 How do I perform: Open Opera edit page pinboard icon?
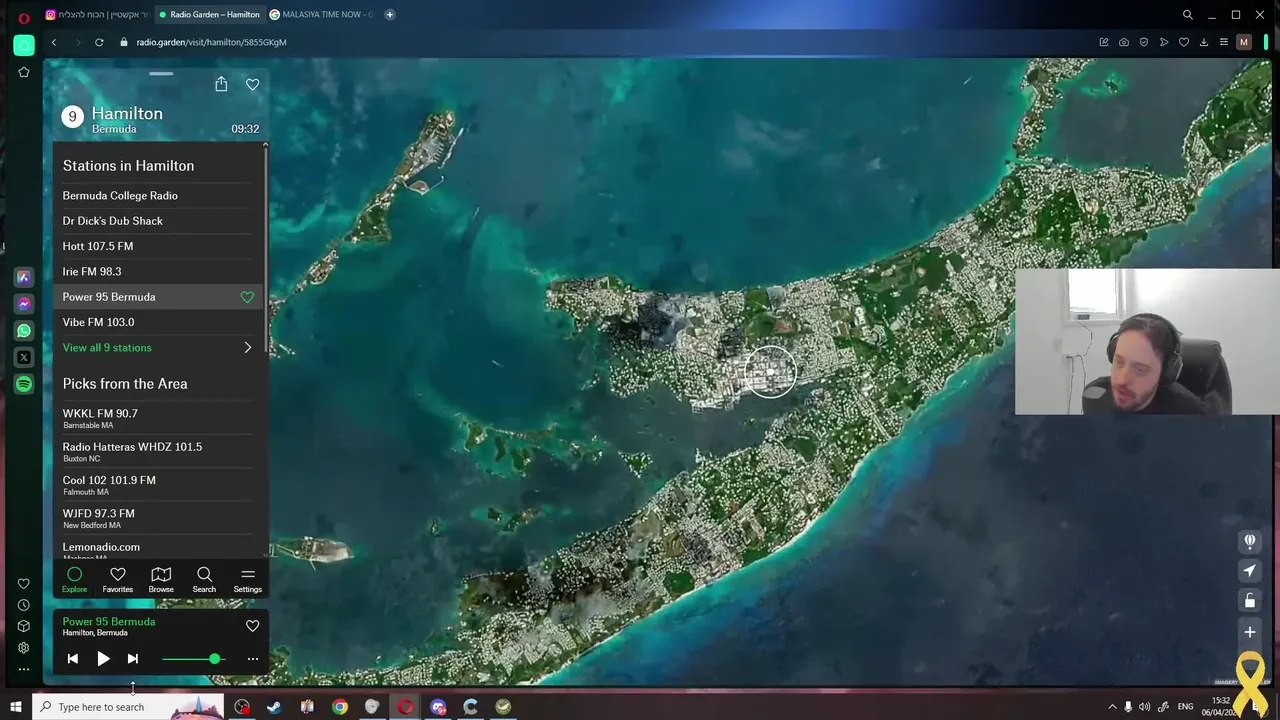click(x=1104, y=42)
